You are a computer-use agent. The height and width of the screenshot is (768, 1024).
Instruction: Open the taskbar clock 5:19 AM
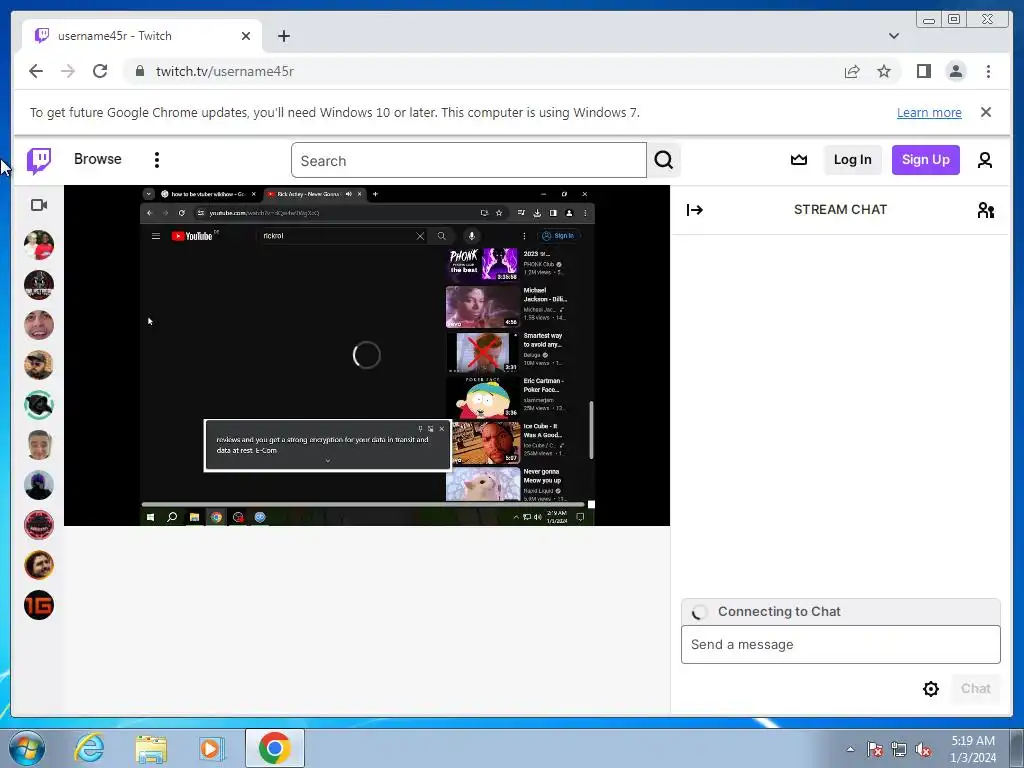973,749
